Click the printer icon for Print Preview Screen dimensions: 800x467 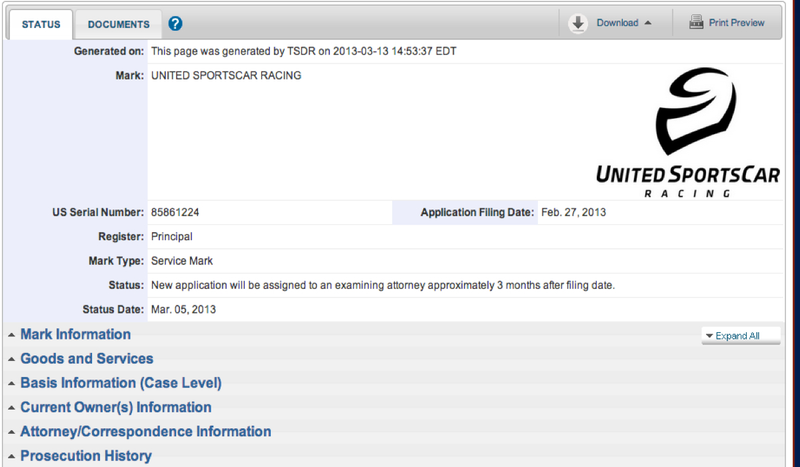(696, 22)
